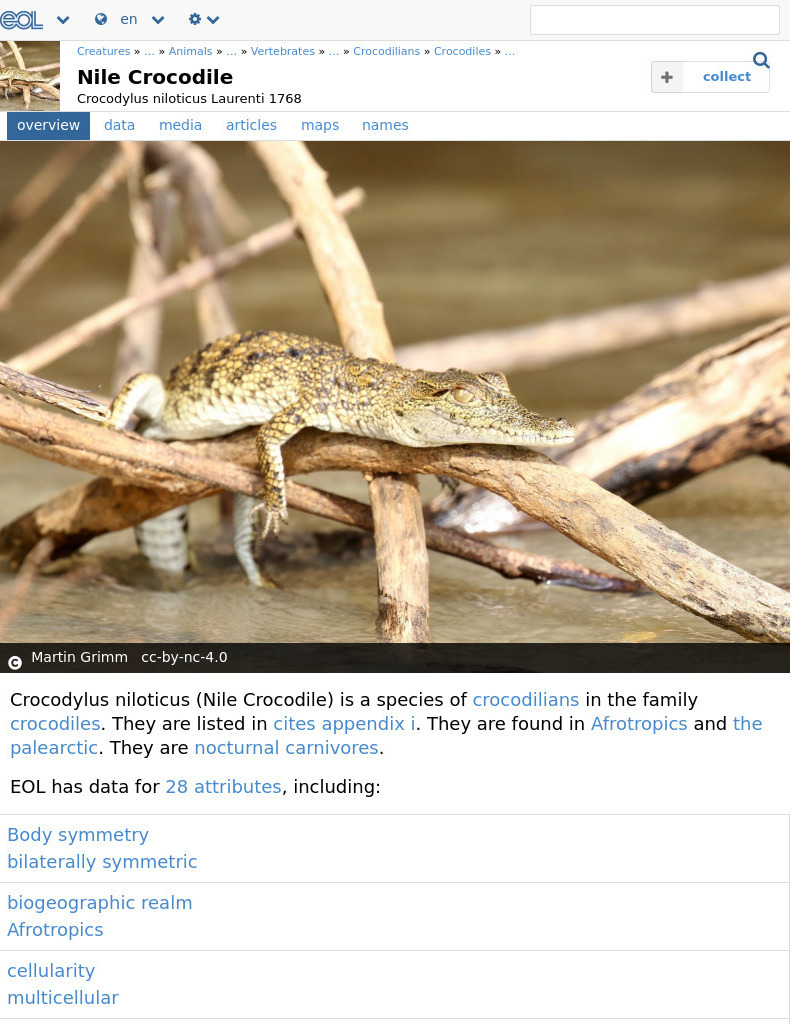Expand the dropdown next to the EOL logo
The width and height of the screenshot is (800, 1024).
(x=62, y=19)
